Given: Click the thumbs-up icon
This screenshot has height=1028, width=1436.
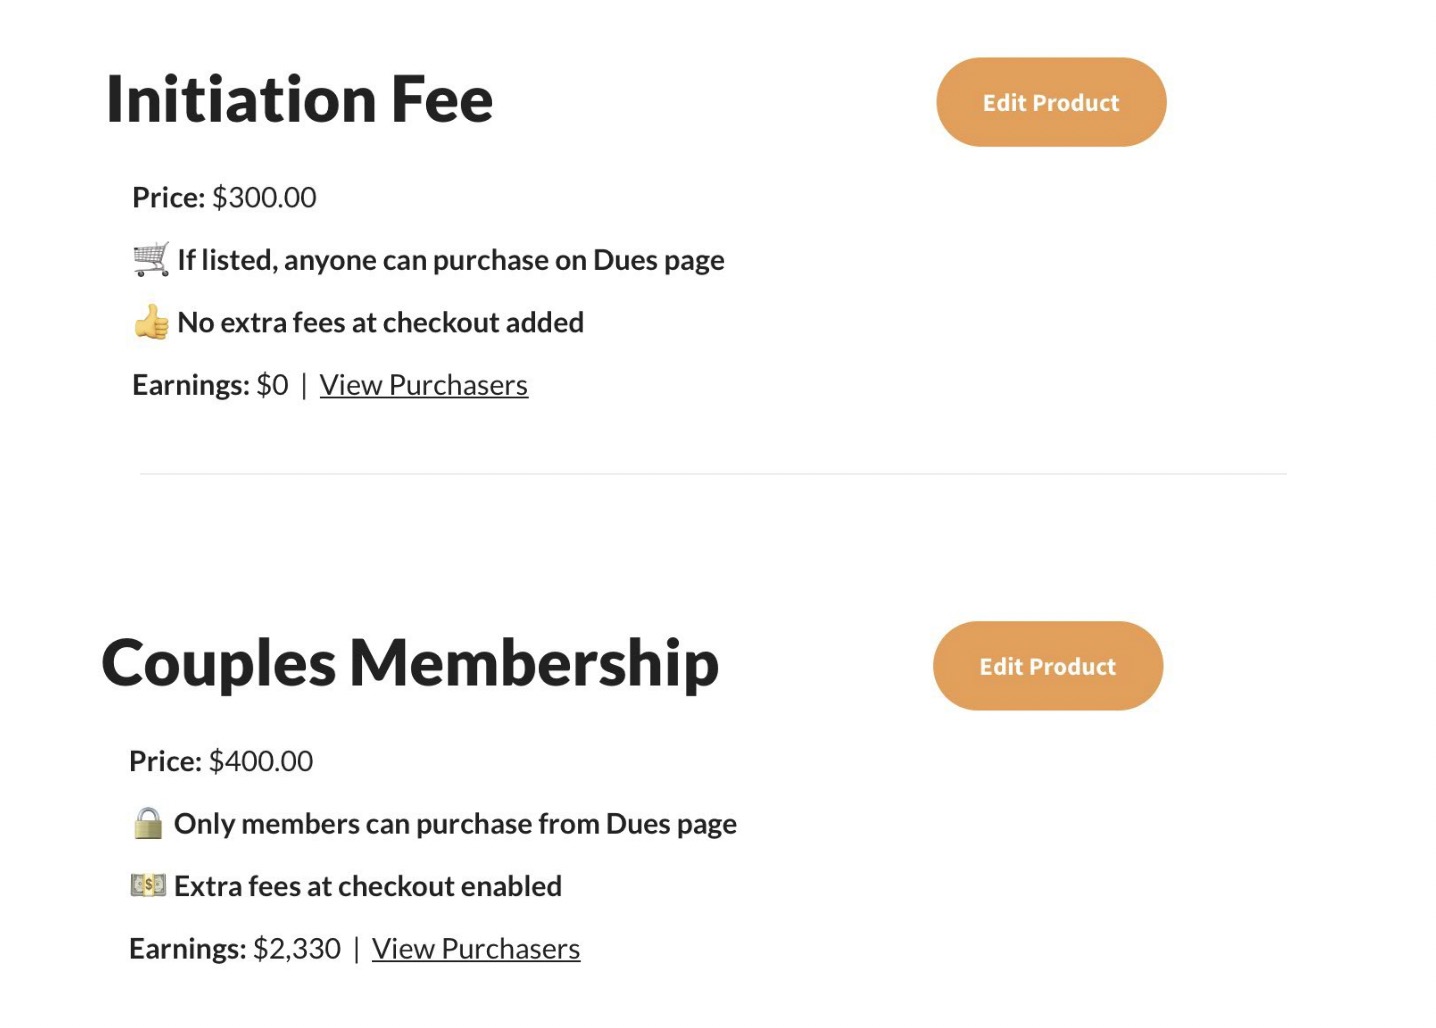Looking at the screenshot, I should point(152,322).
